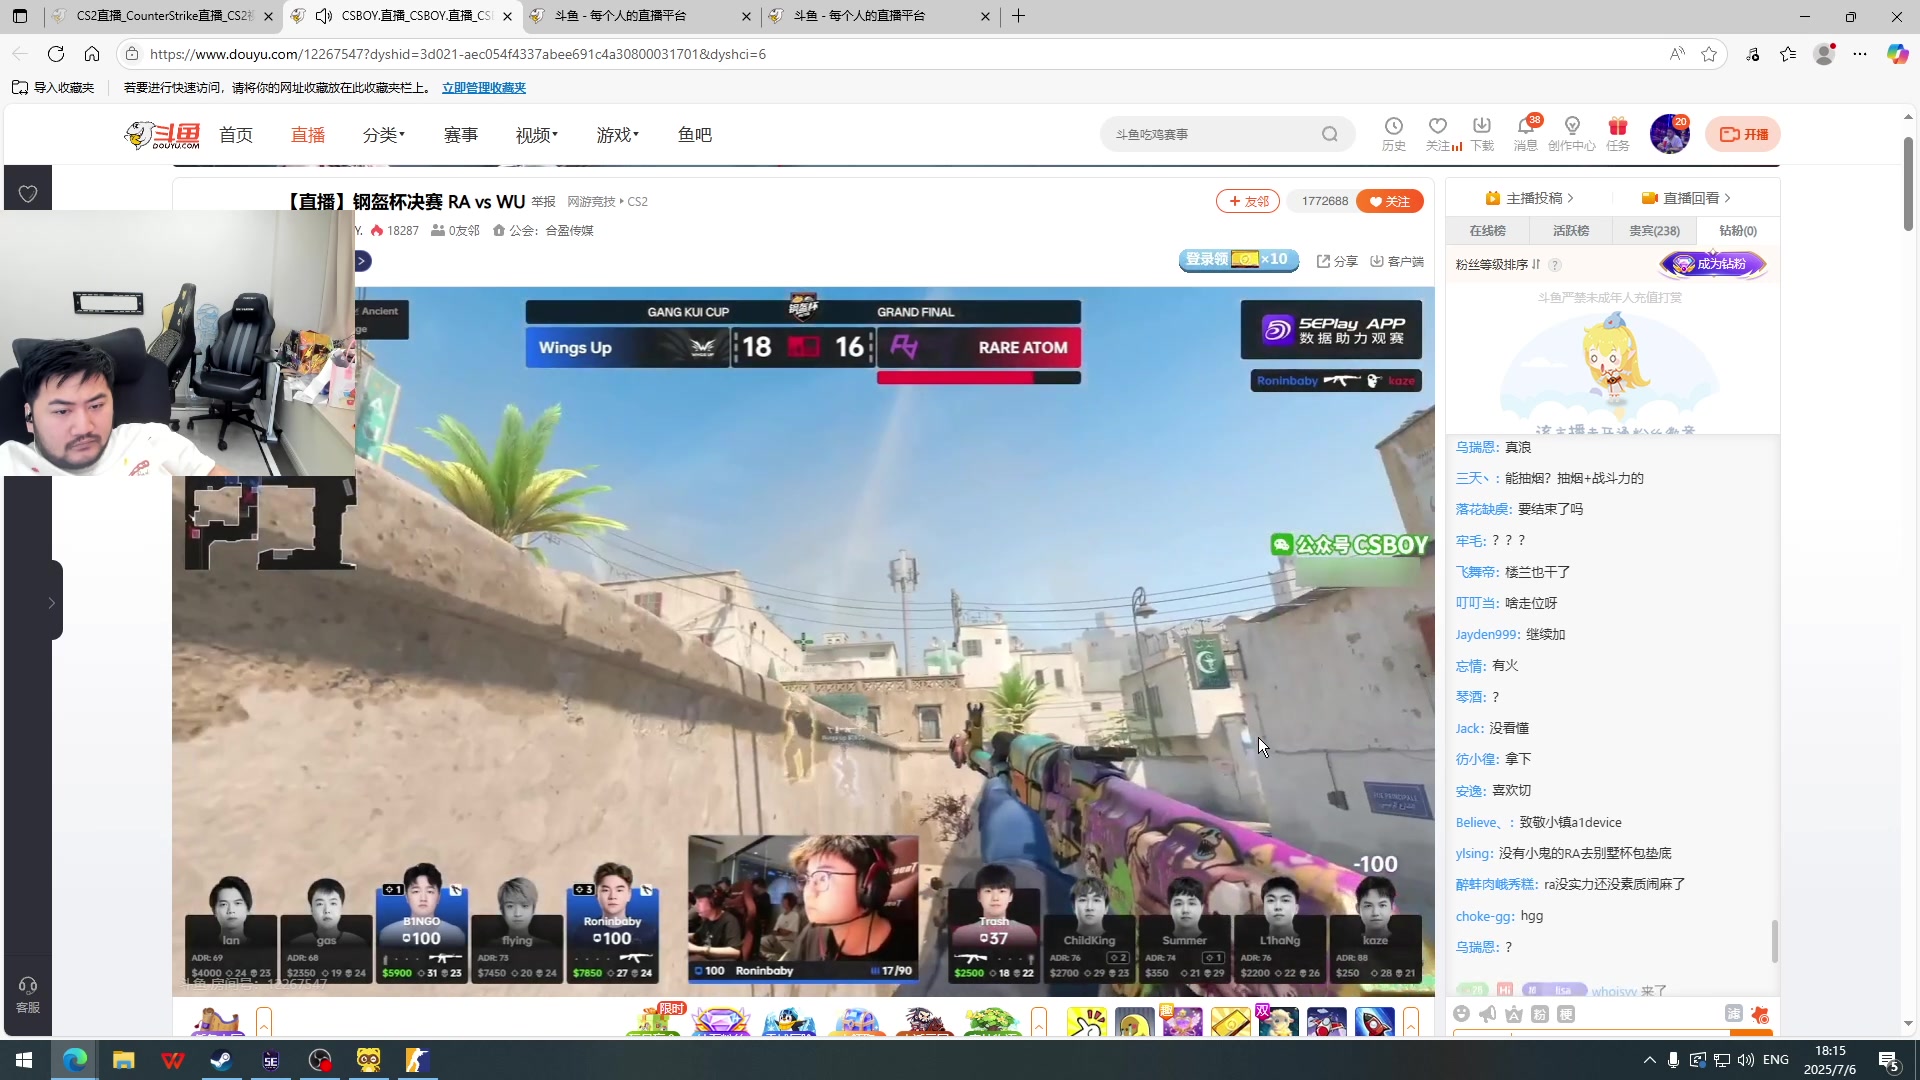This screenshot has width=1920, height=1080.
Task: Open the viewing history clock icon
Action: (1393, 126)
